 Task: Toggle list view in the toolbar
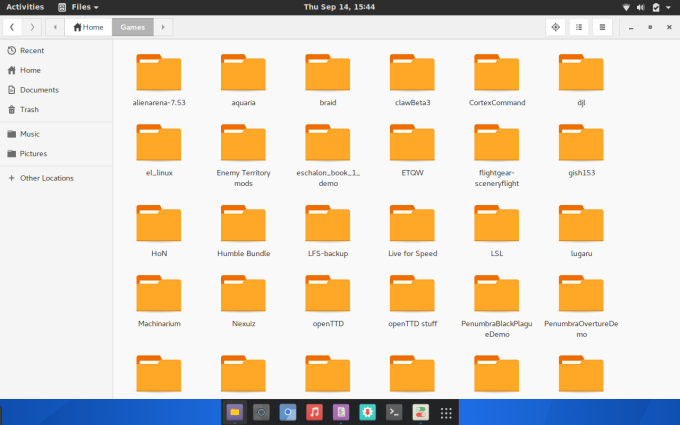(x=579, y=27)
